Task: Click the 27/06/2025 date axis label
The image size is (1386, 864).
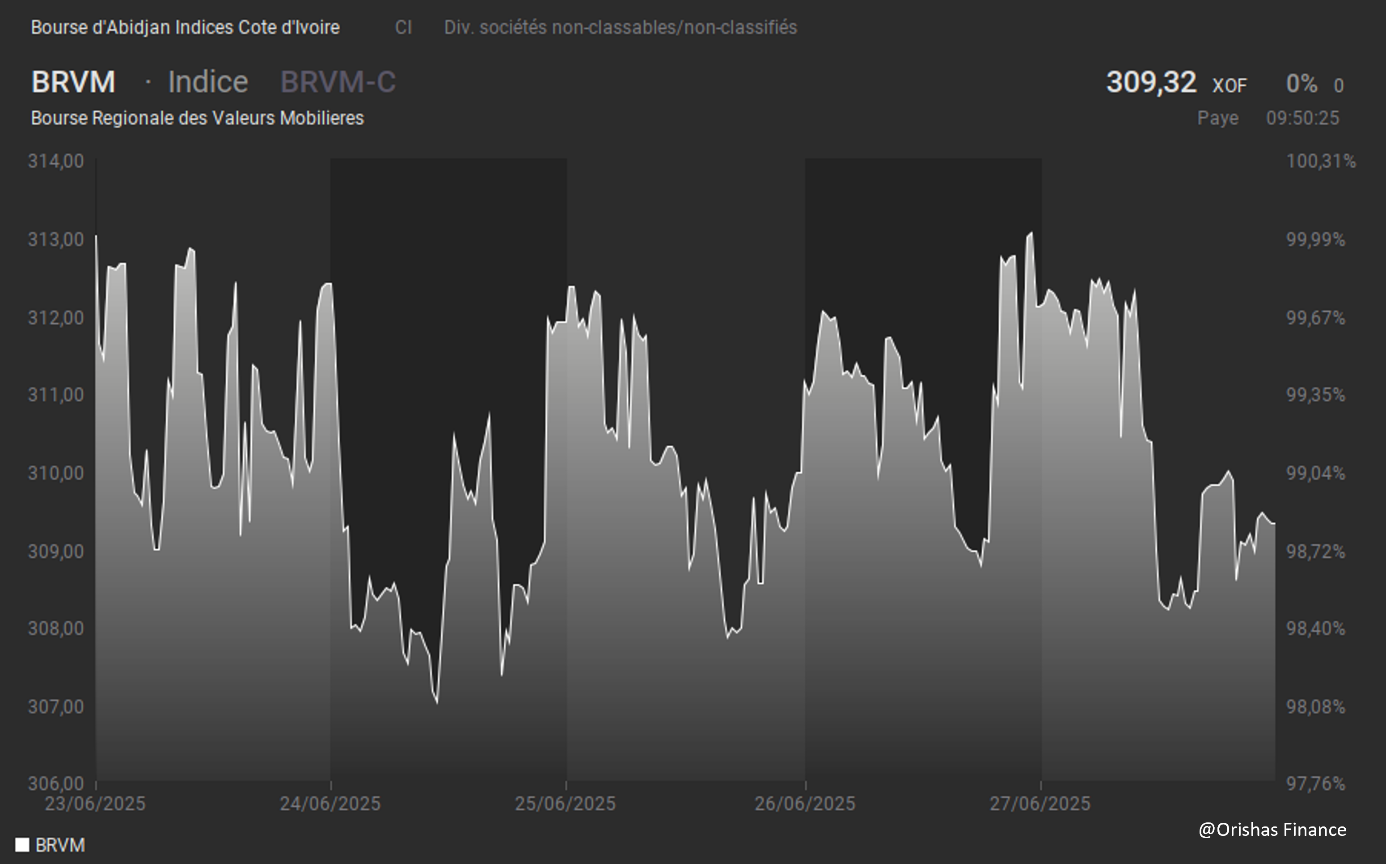Action: 1040,804
